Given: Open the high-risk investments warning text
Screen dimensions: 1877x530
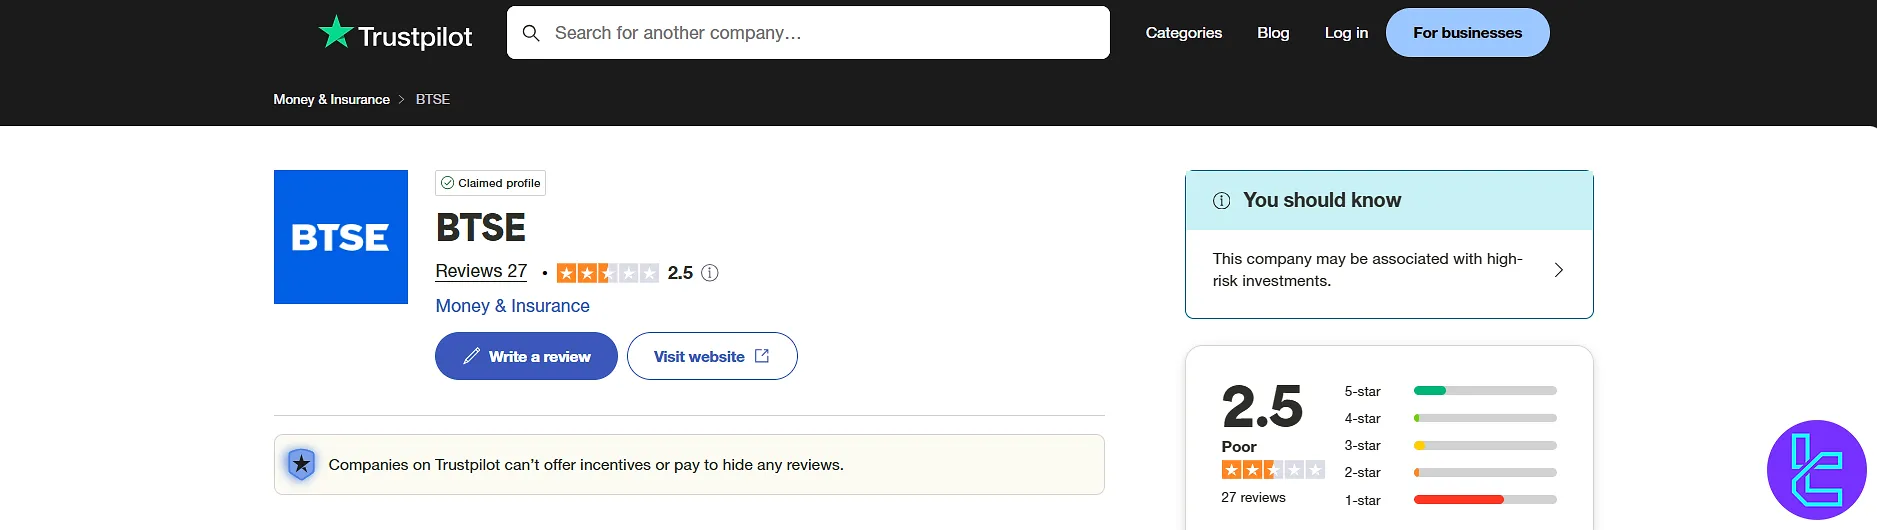Looking at the screenshot, I should [1367, 270].
